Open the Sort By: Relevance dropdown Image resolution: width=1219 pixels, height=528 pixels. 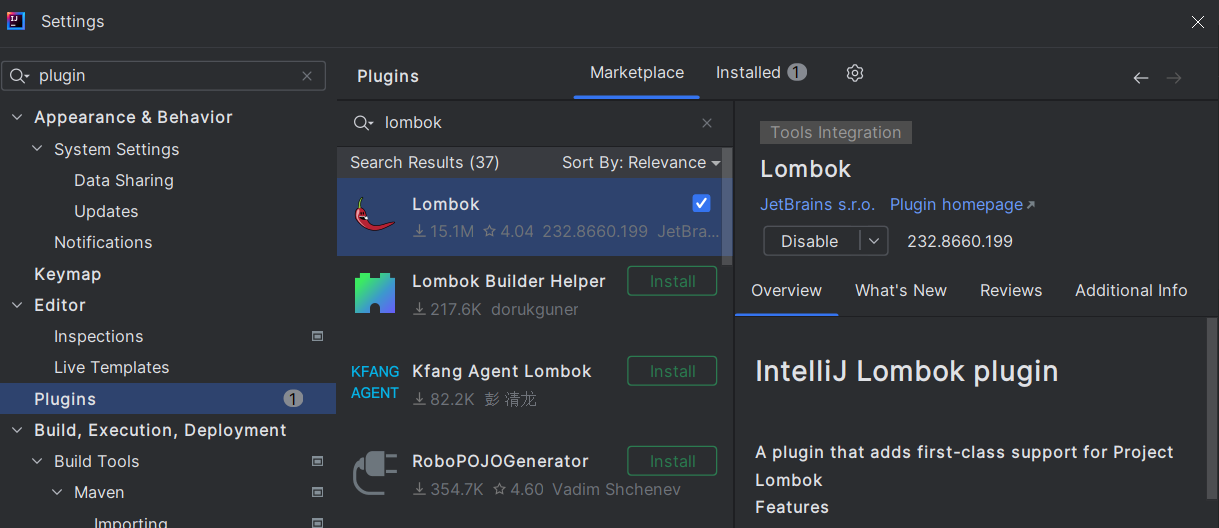pyautogui.click(x=641, y=162)
